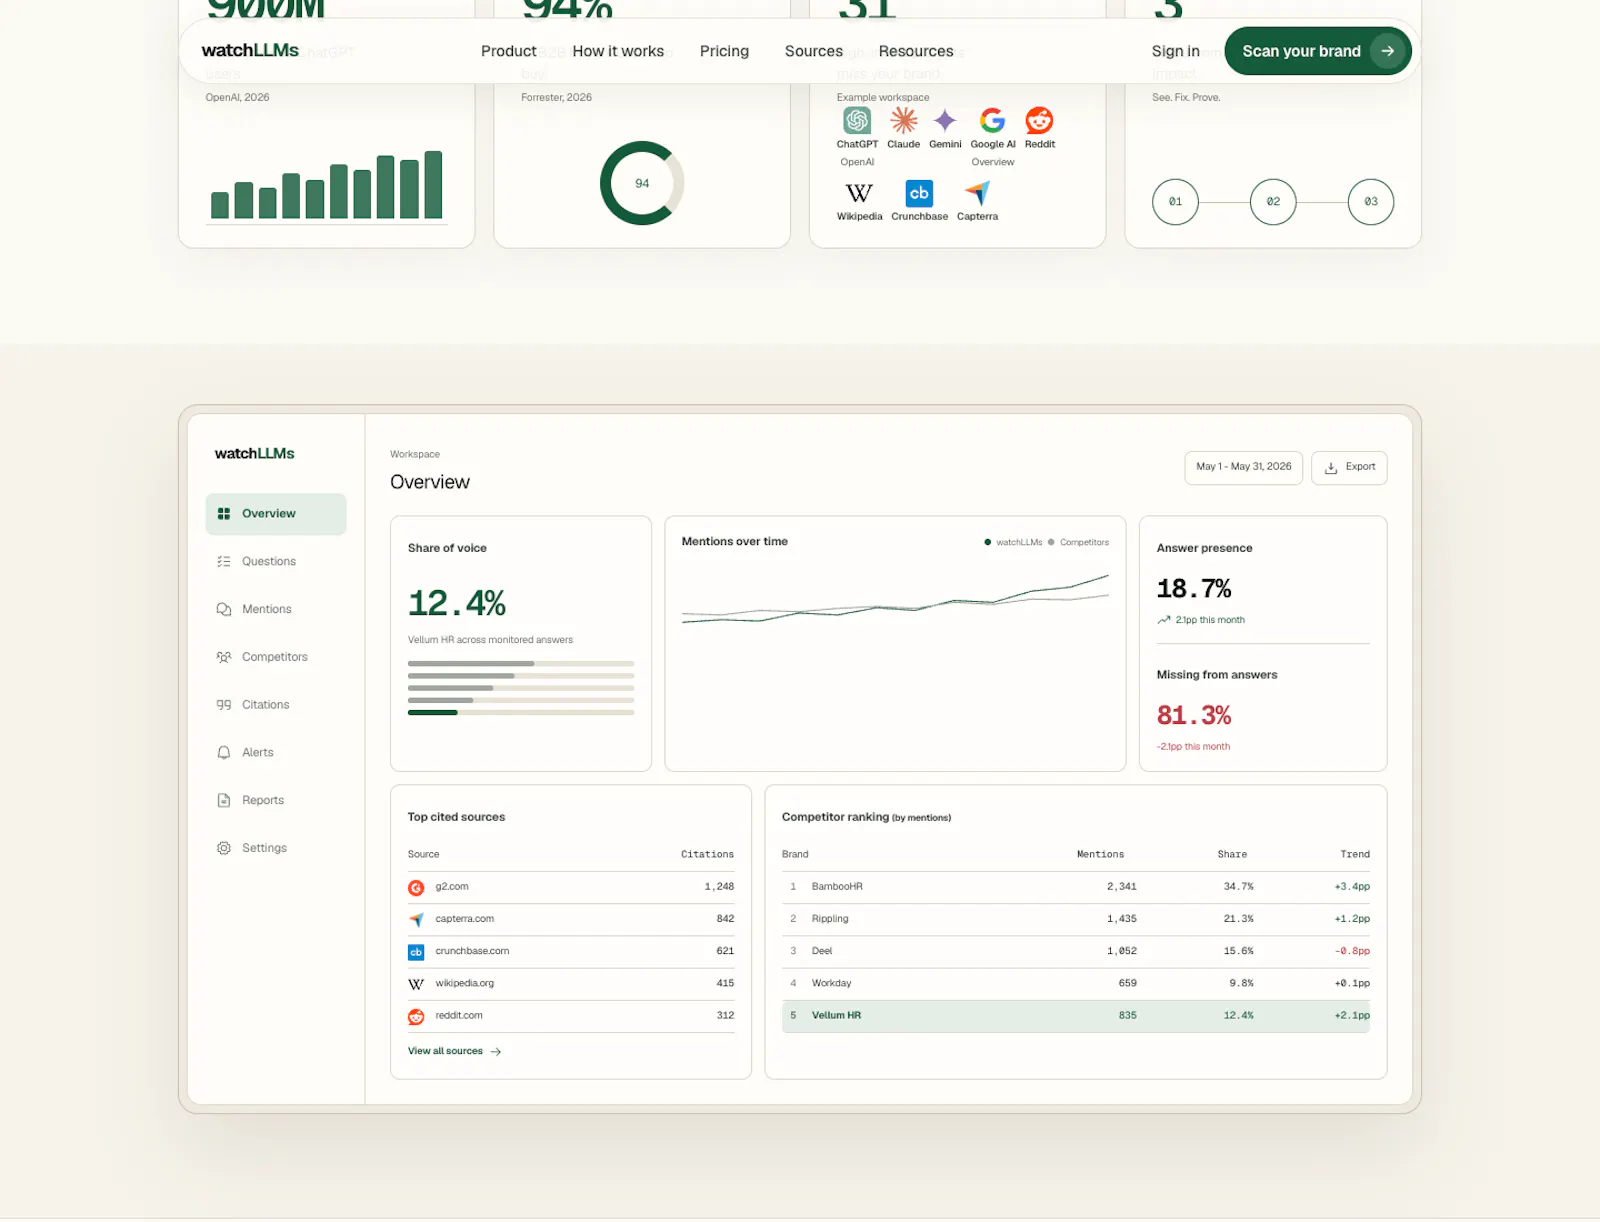Open the May 1 - May 31, 2026 date range picker
The width and height of the screenshot is (1600, 1222).
click(1244, 468)
